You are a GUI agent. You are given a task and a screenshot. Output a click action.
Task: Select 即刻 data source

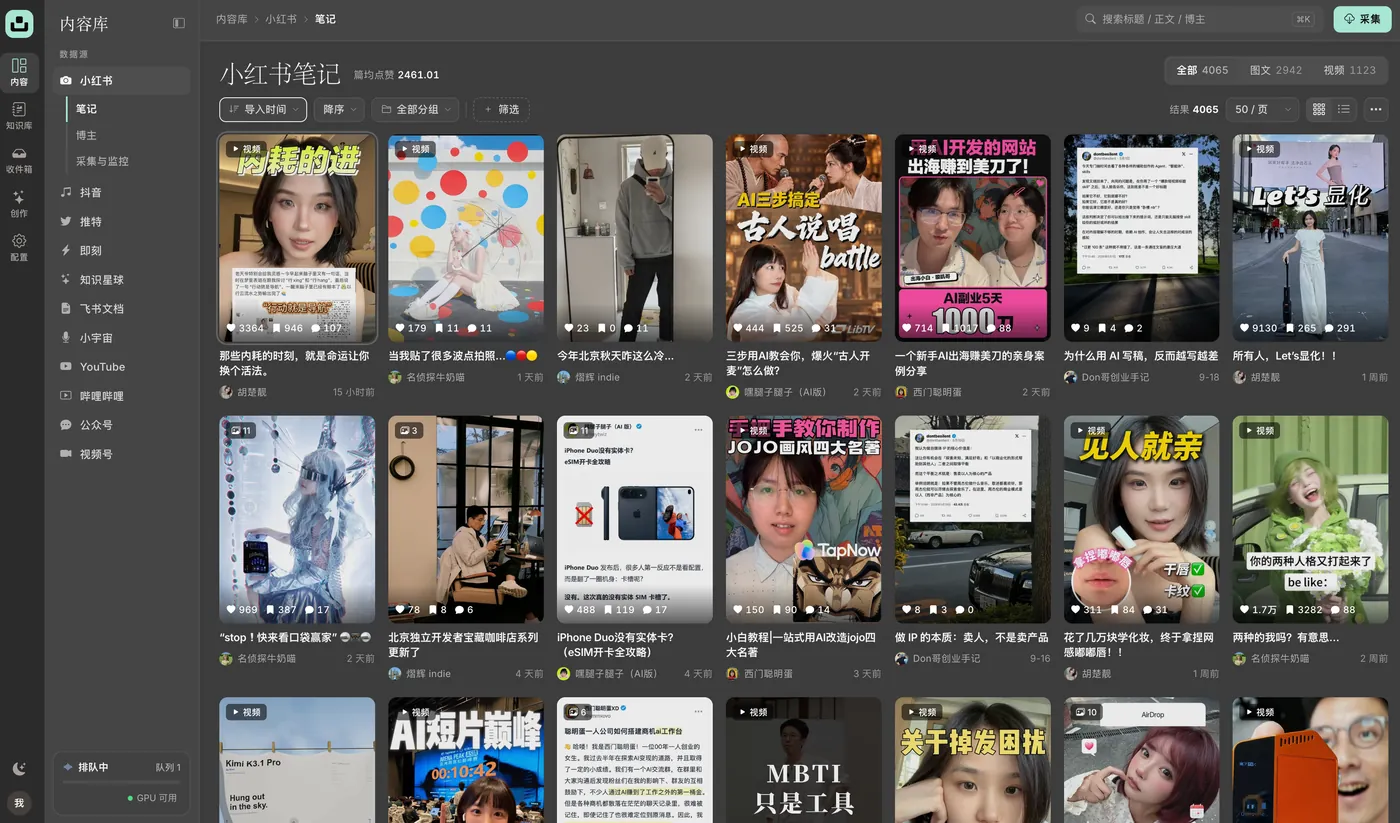pos(122,250)
